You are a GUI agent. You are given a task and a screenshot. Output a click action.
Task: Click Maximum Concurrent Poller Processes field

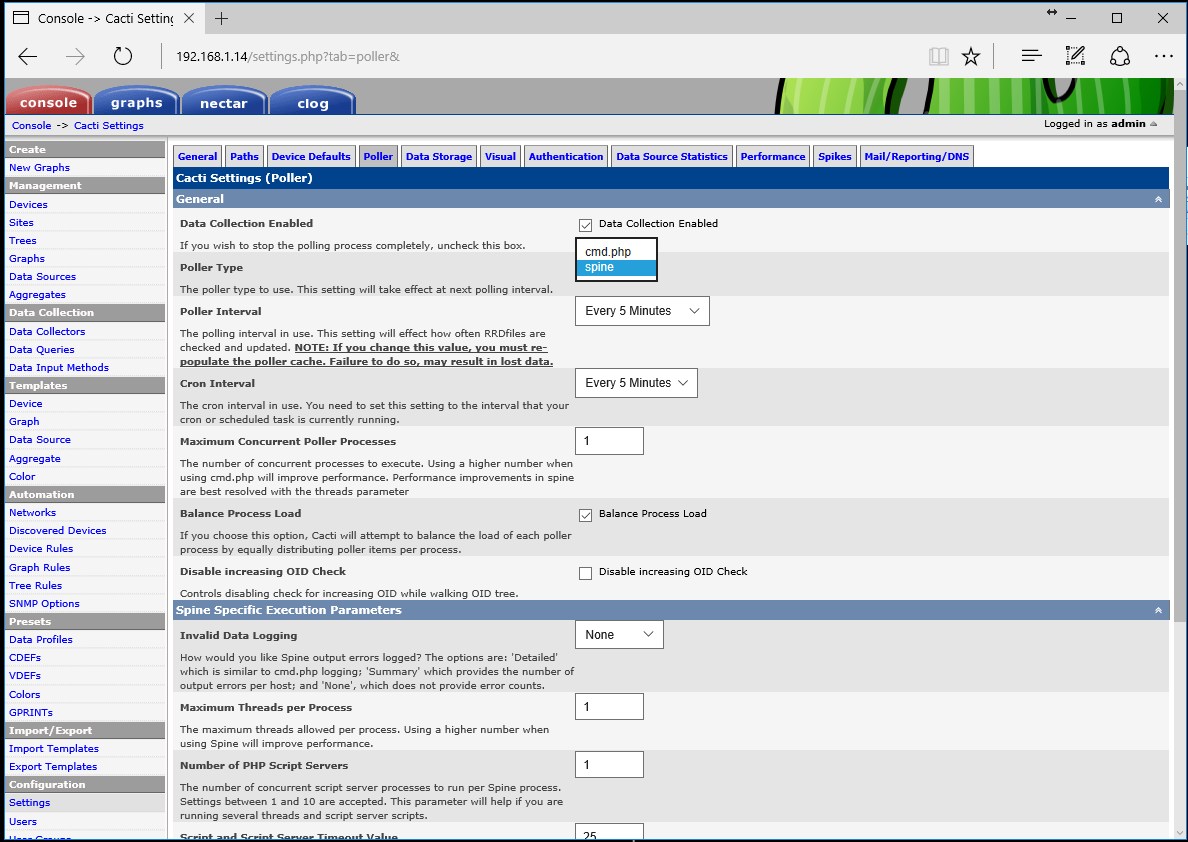(x=609, y=441)
